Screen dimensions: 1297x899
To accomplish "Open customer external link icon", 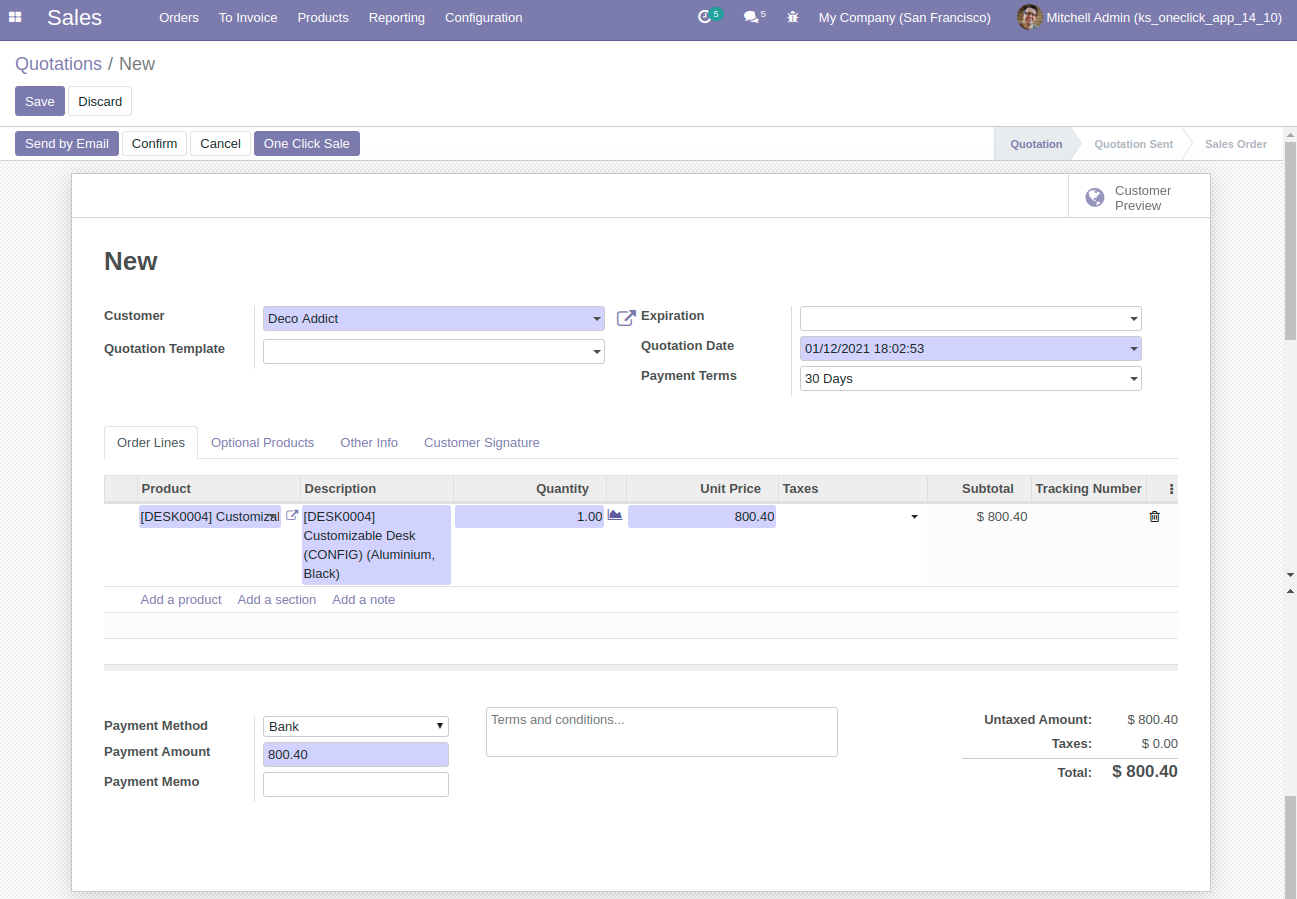I will pos(626,318).
